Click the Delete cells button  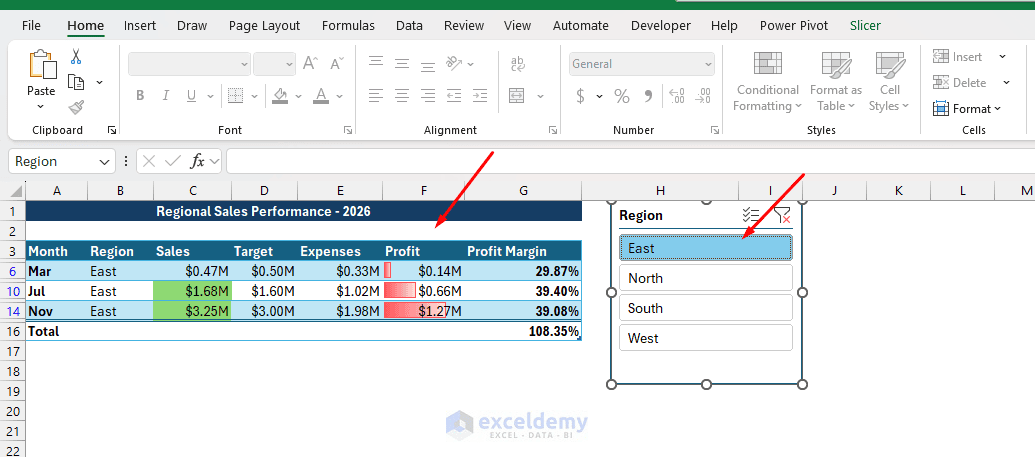pyautogui.click(x=960, y=83)
